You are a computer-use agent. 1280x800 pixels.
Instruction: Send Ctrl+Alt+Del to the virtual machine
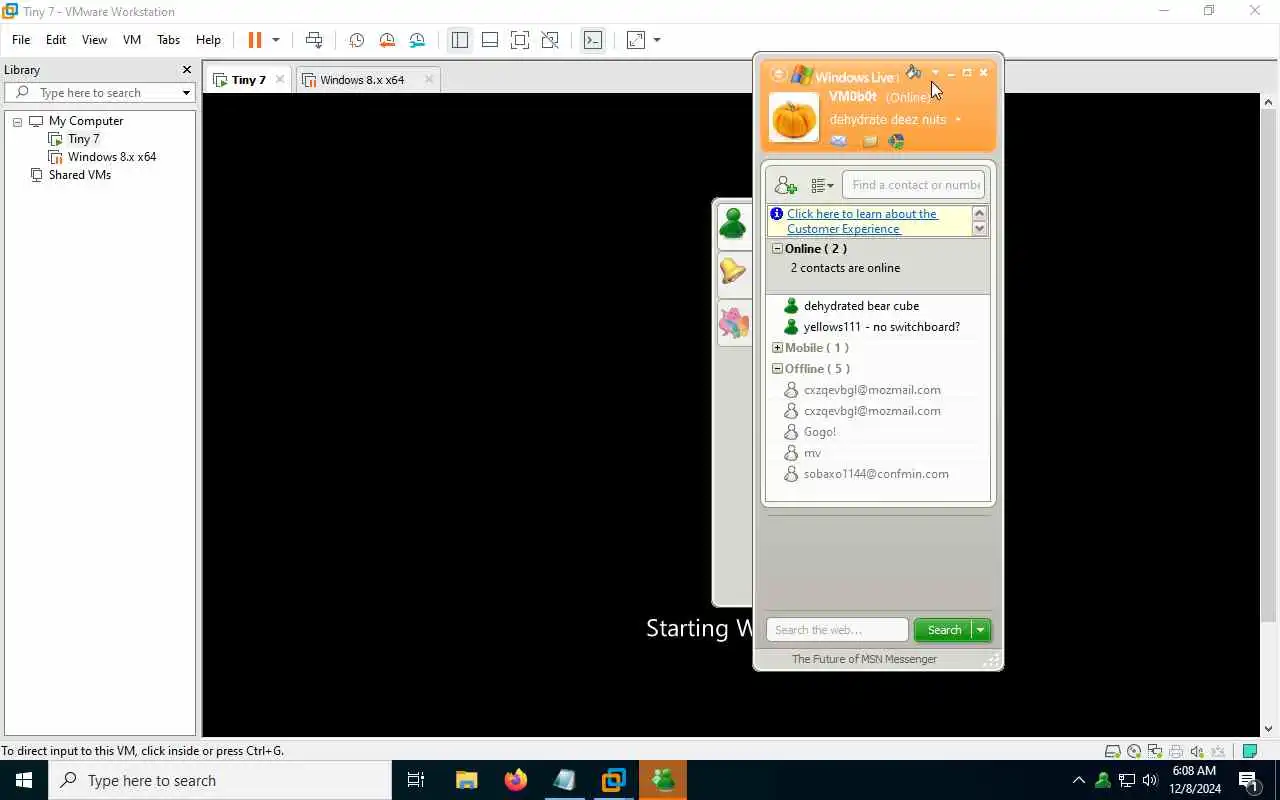(314, 40)
